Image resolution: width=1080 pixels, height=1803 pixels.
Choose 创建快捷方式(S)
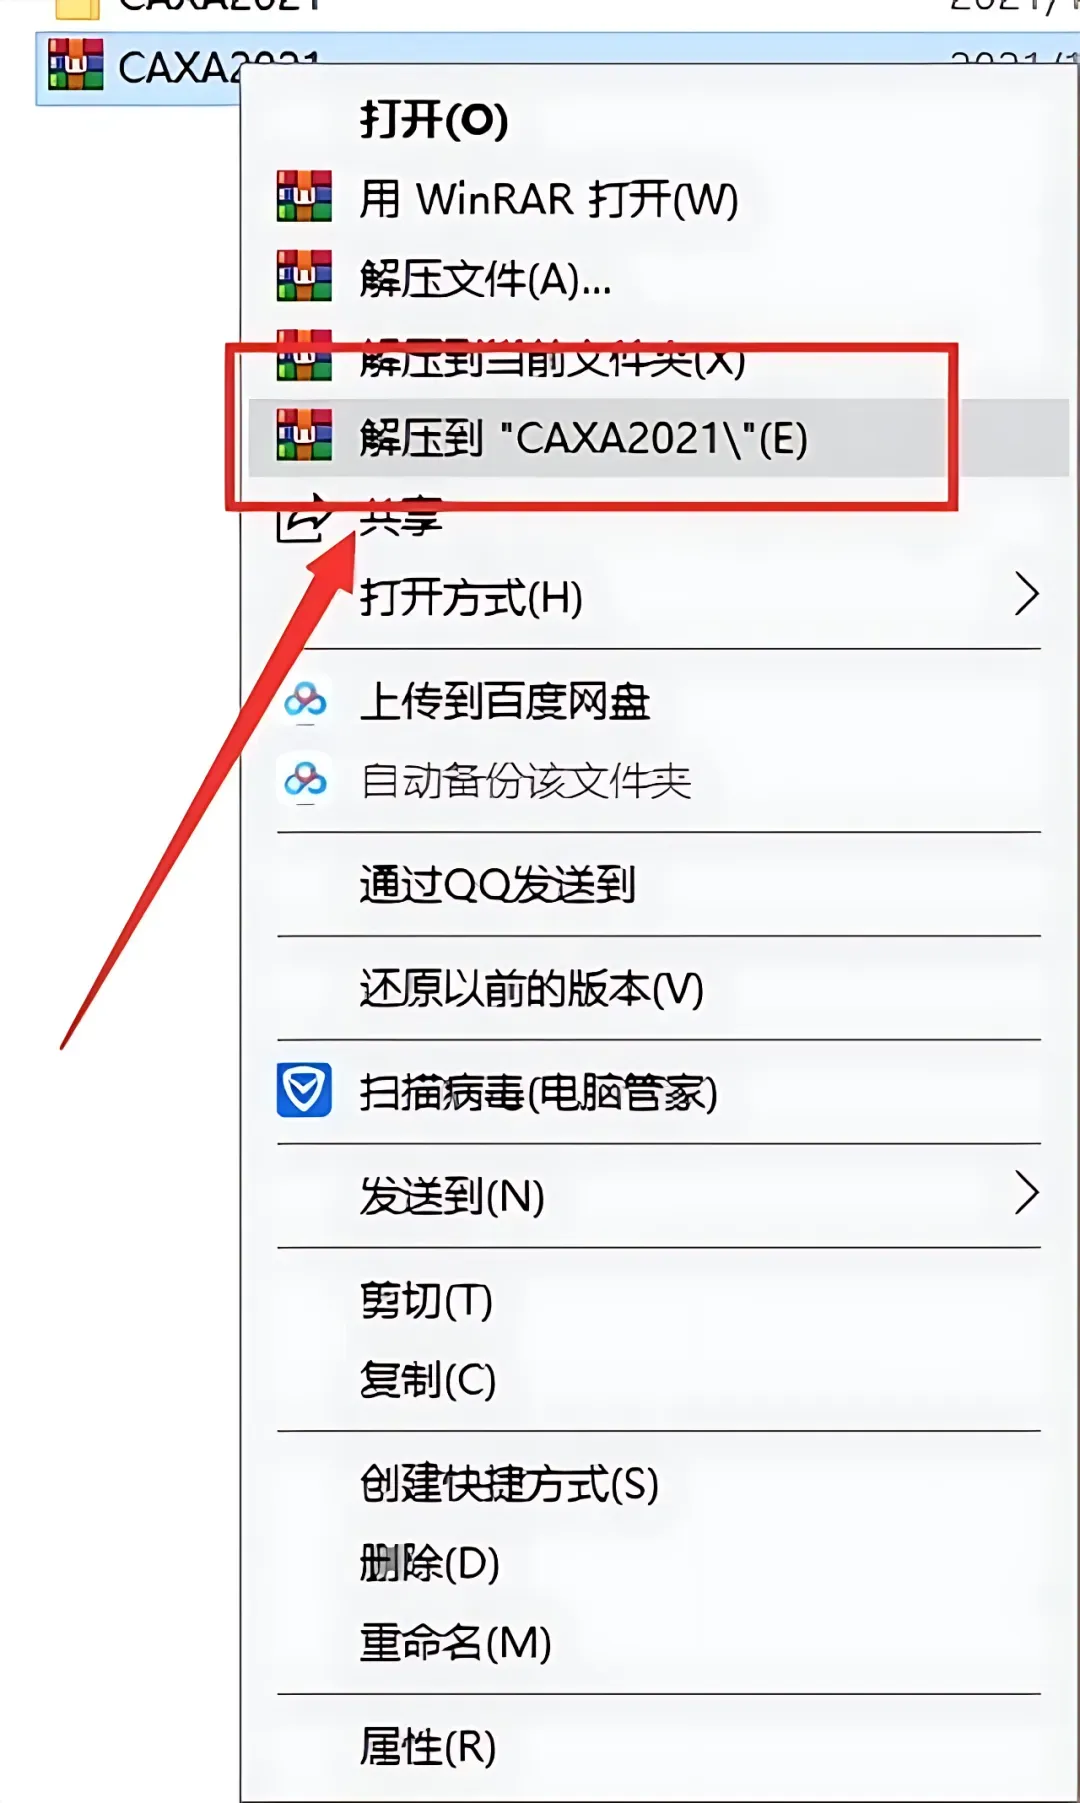coord(509,1483)
